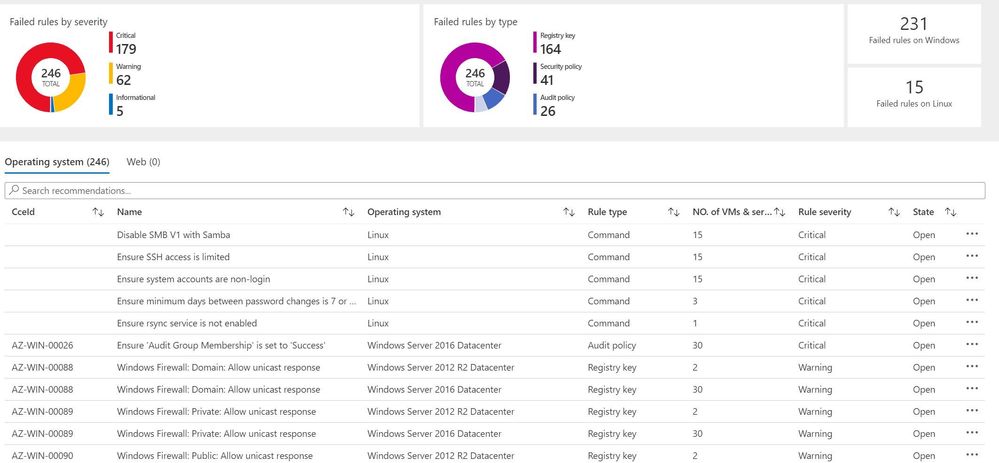The width and height of the screenshot is (999, 463).
Task: Click the AZ-WIN-00026 CceId cell
Action: click(42, 346)
